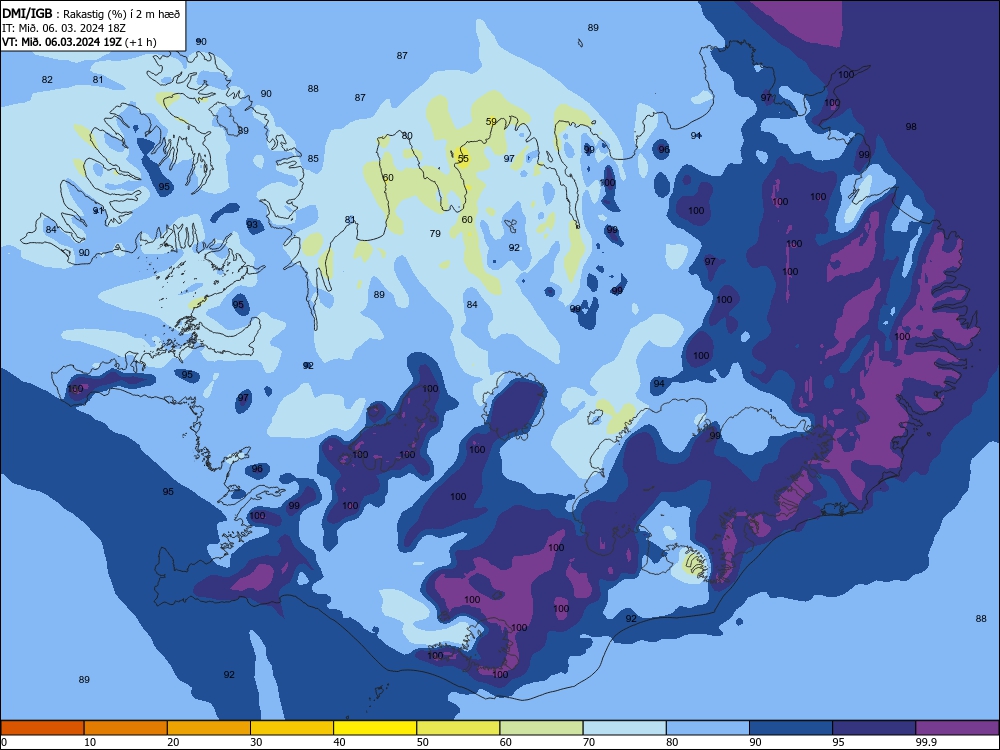Click the '93' humidity value on the map
The image size is (1000, 750).
[252, 224]
